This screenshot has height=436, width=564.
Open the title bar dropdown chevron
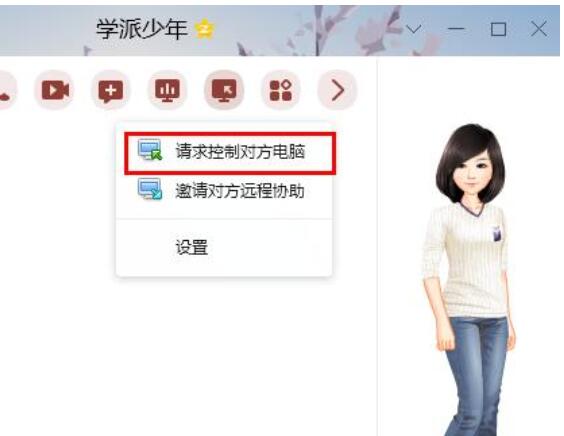pyautogui.click(x=413, y=28)
